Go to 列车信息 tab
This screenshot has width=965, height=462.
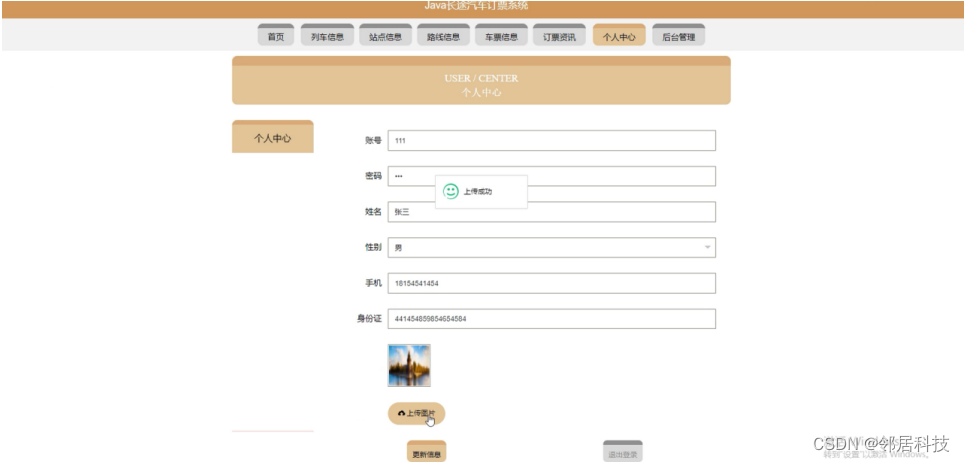[327, 35]
